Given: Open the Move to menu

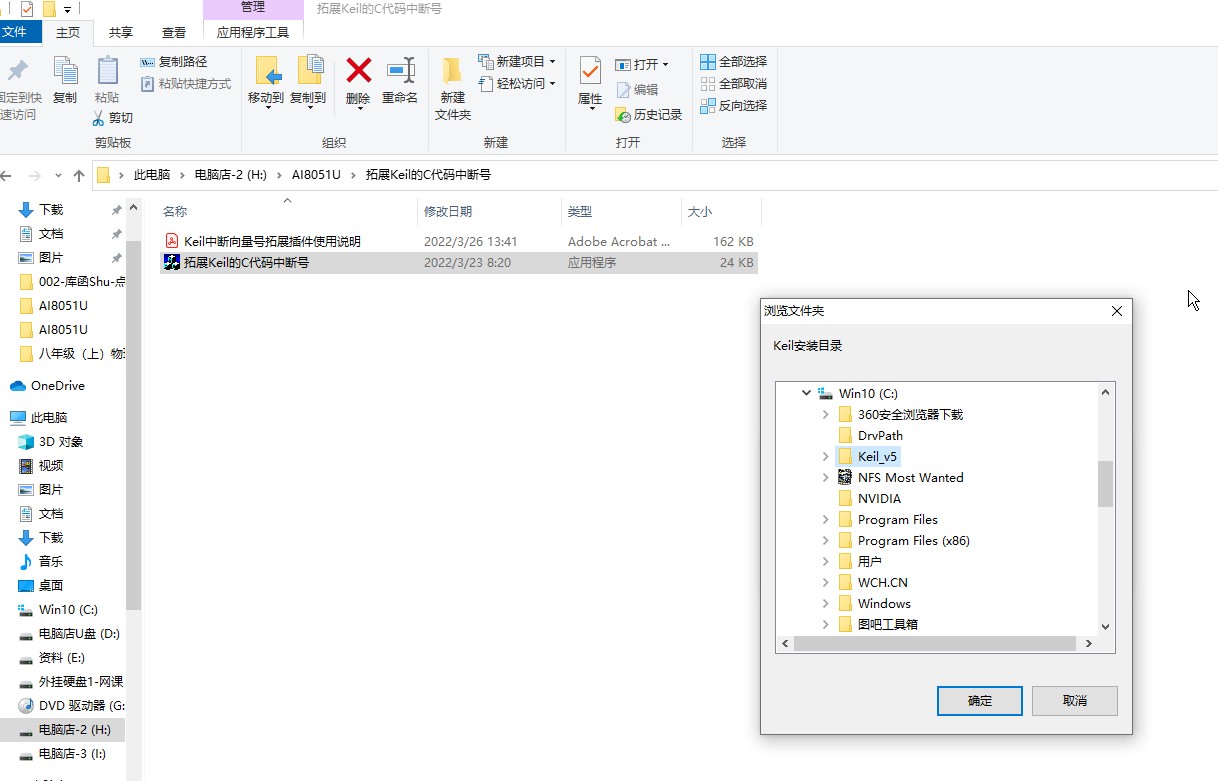Looking at the screenshot, I should (266, 81).
